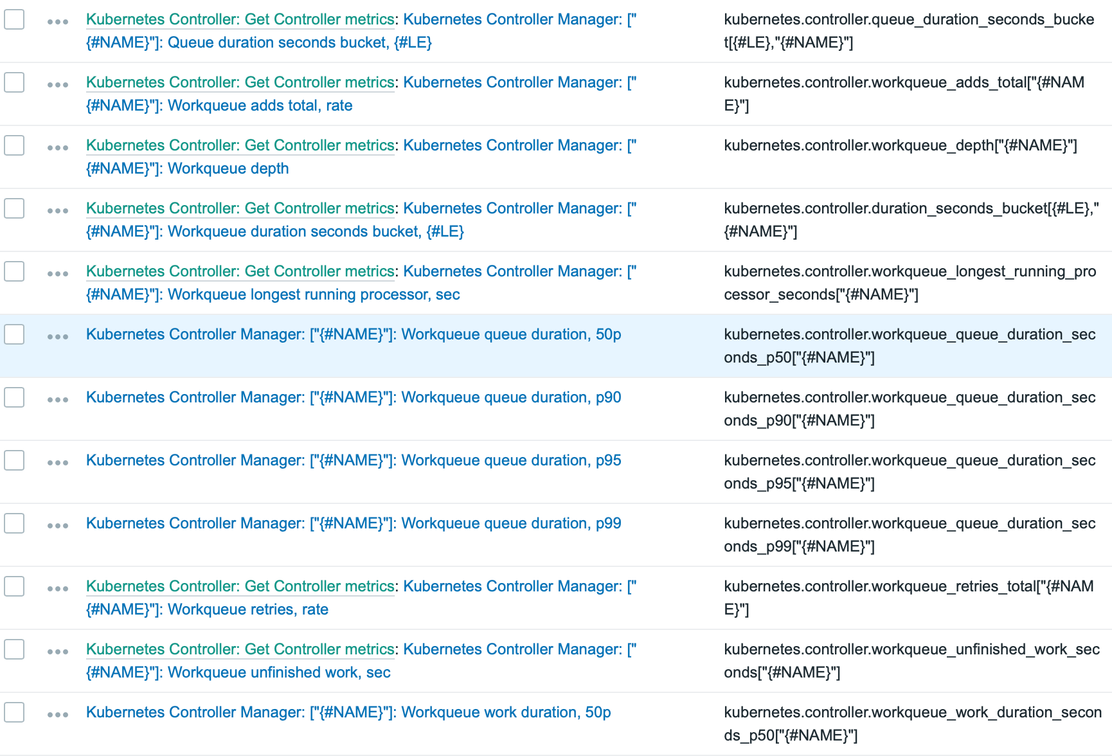Select key kubernetes.controller.duration_seconds_bucket text
Viewport: 1112px width, 756px height.
(x=911, y=220)
